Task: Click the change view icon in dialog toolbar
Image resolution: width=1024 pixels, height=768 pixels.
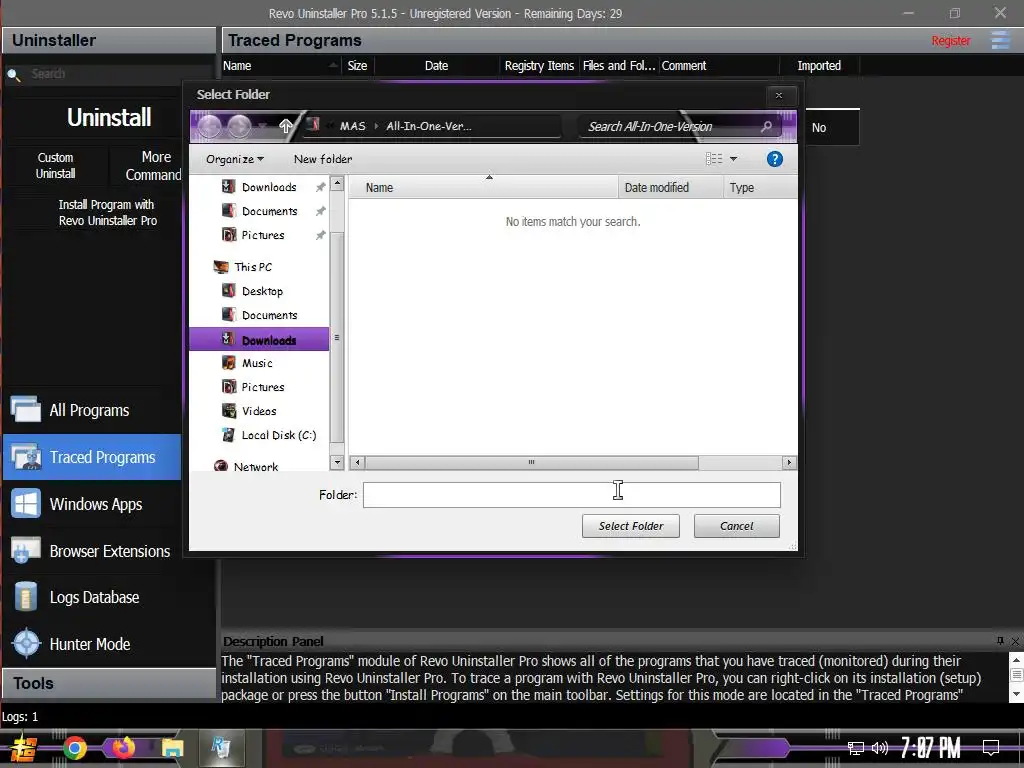Action: click(x=714, y=159)
